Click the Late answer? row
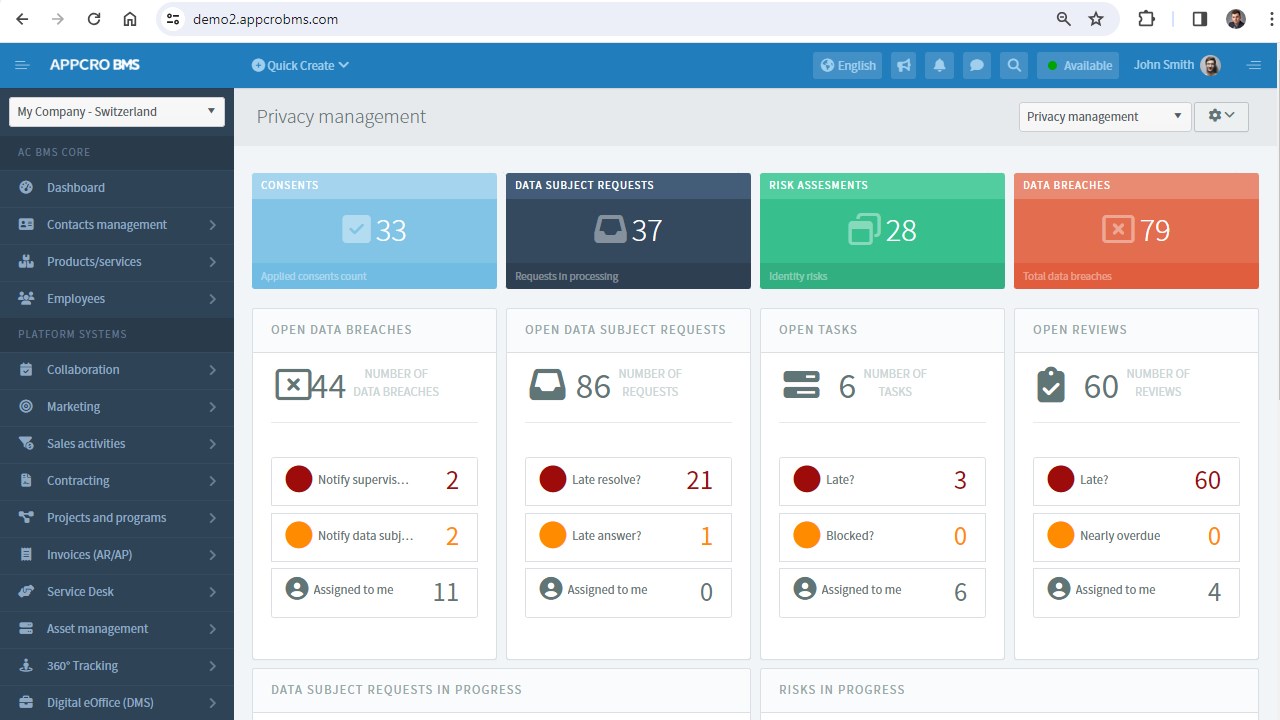This screenshot has height=720, width=1280. (628, 537)
